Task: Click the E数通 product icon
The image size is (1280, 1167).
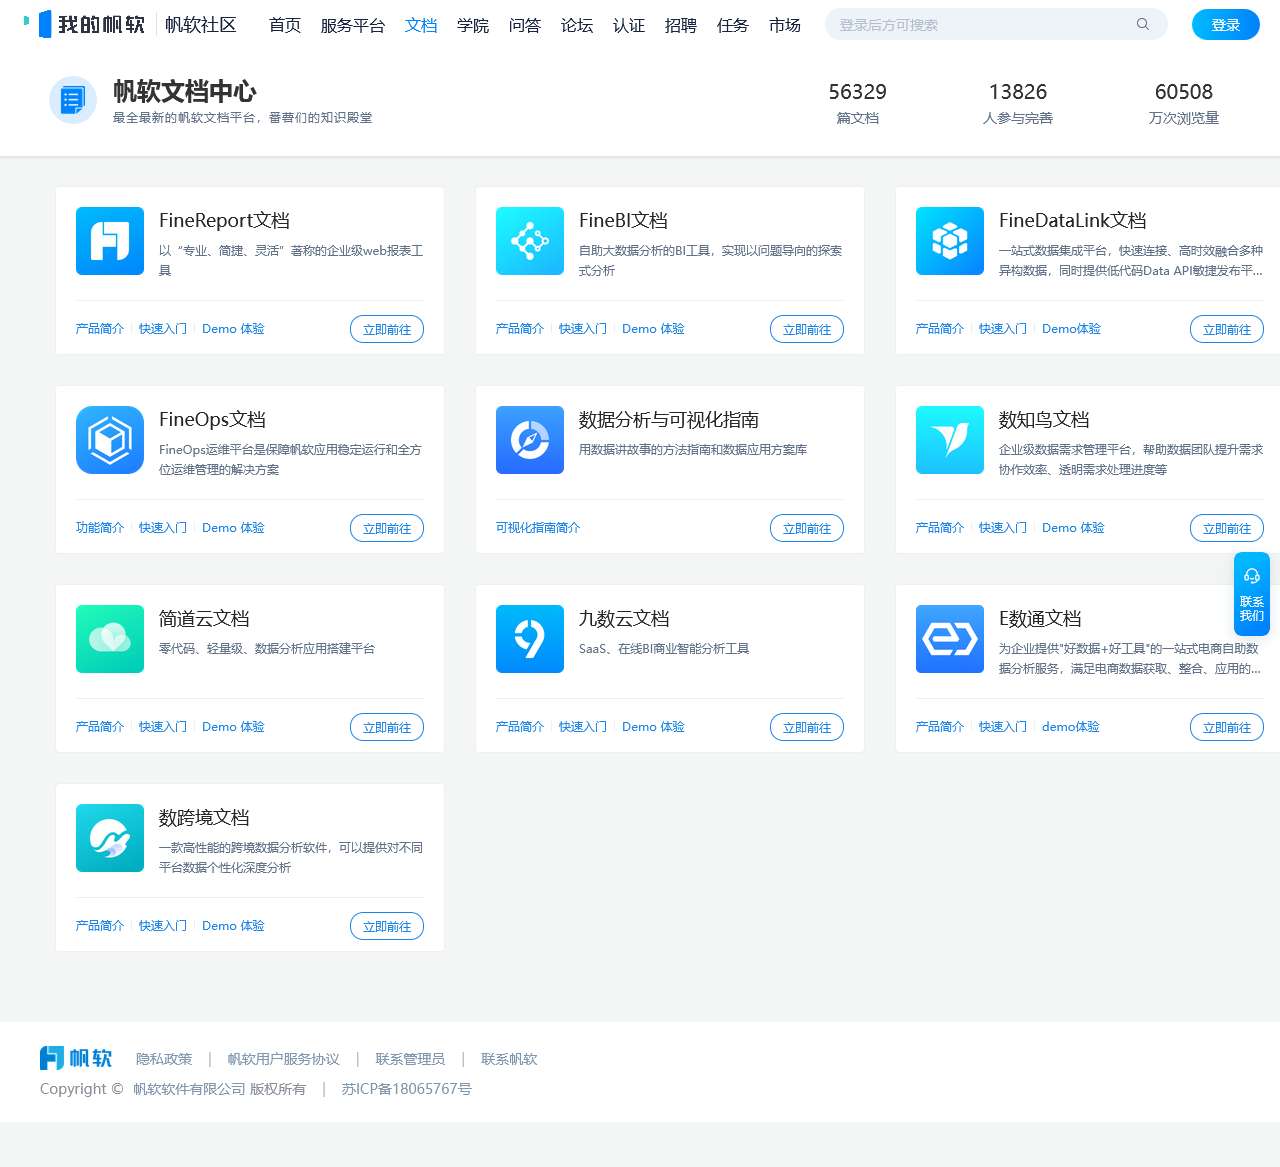Action: pos(950,639)
